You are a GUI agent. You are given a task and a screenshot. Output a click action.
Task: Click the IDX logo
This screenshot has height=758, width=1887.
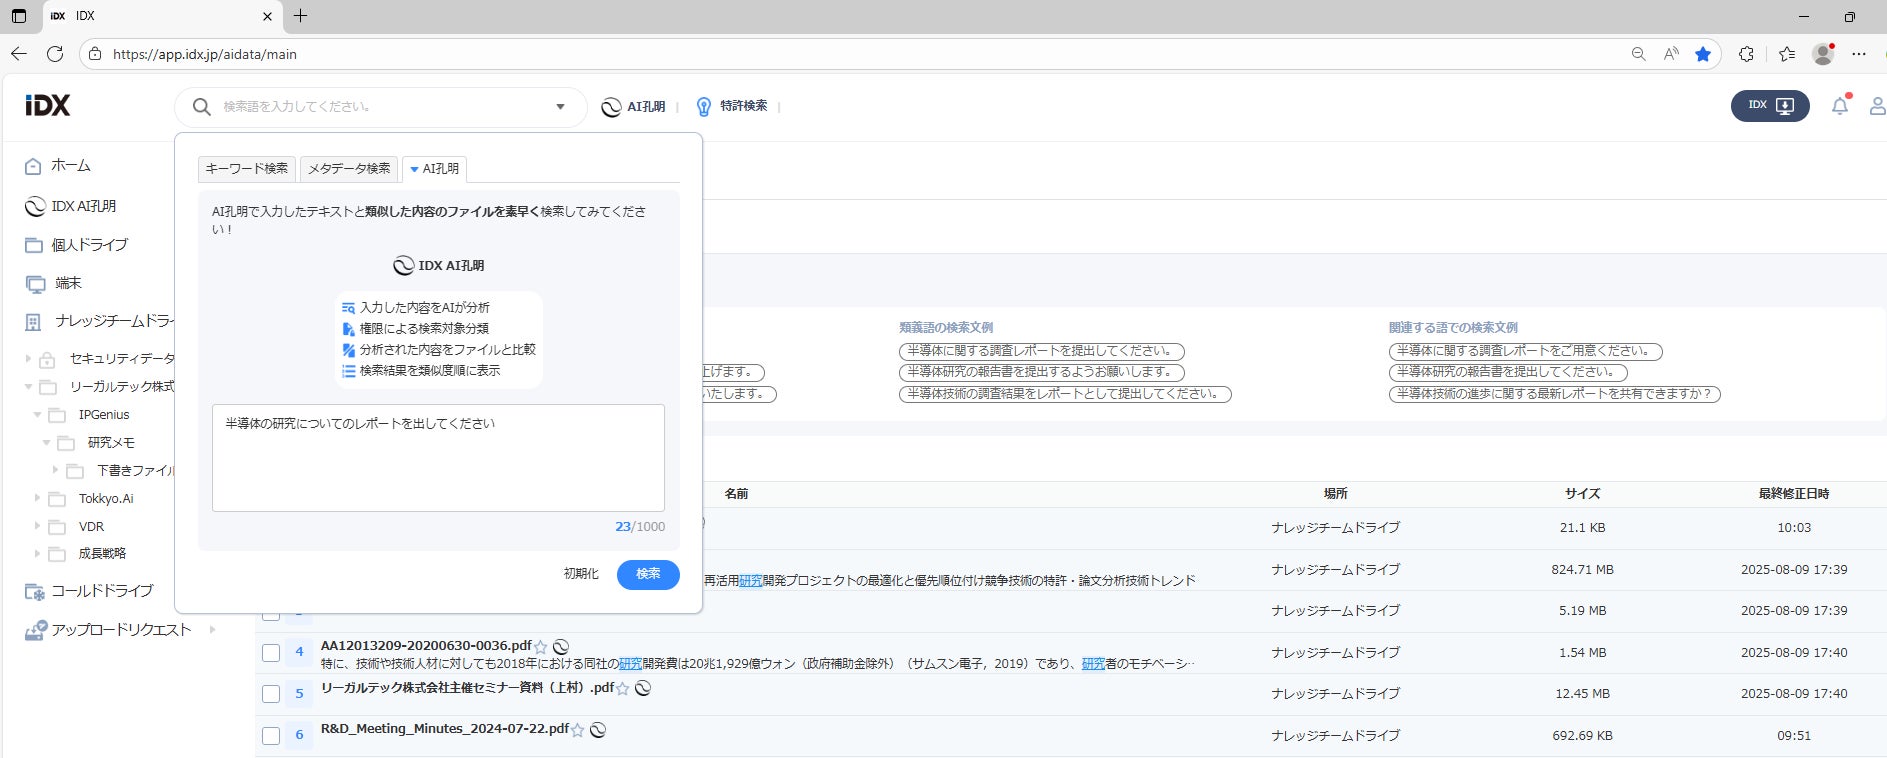click(47, 106)
